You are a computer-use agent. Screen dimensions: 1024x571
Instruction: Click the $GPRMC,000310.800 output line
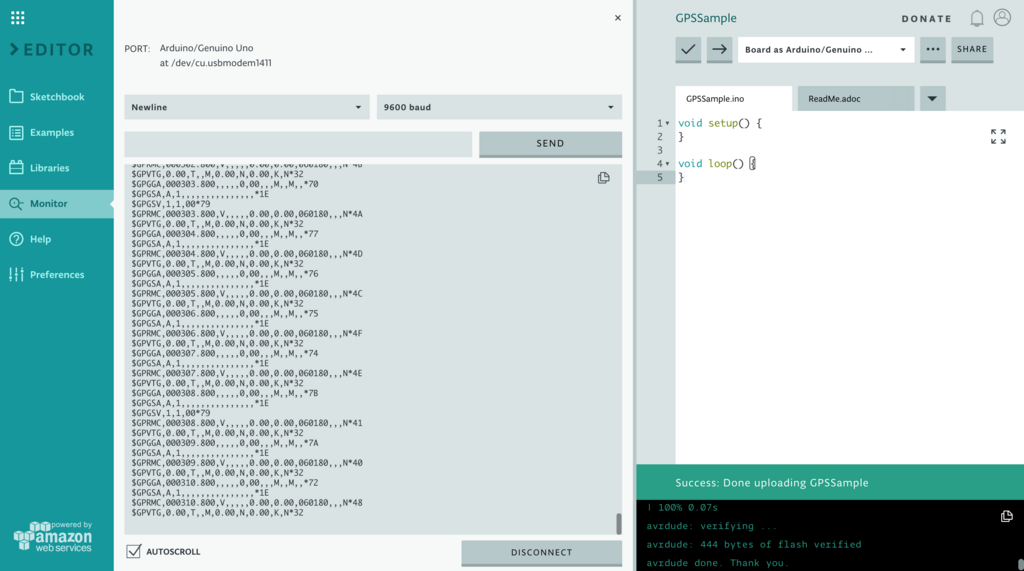pyautogui.click(x=247, y=503)
